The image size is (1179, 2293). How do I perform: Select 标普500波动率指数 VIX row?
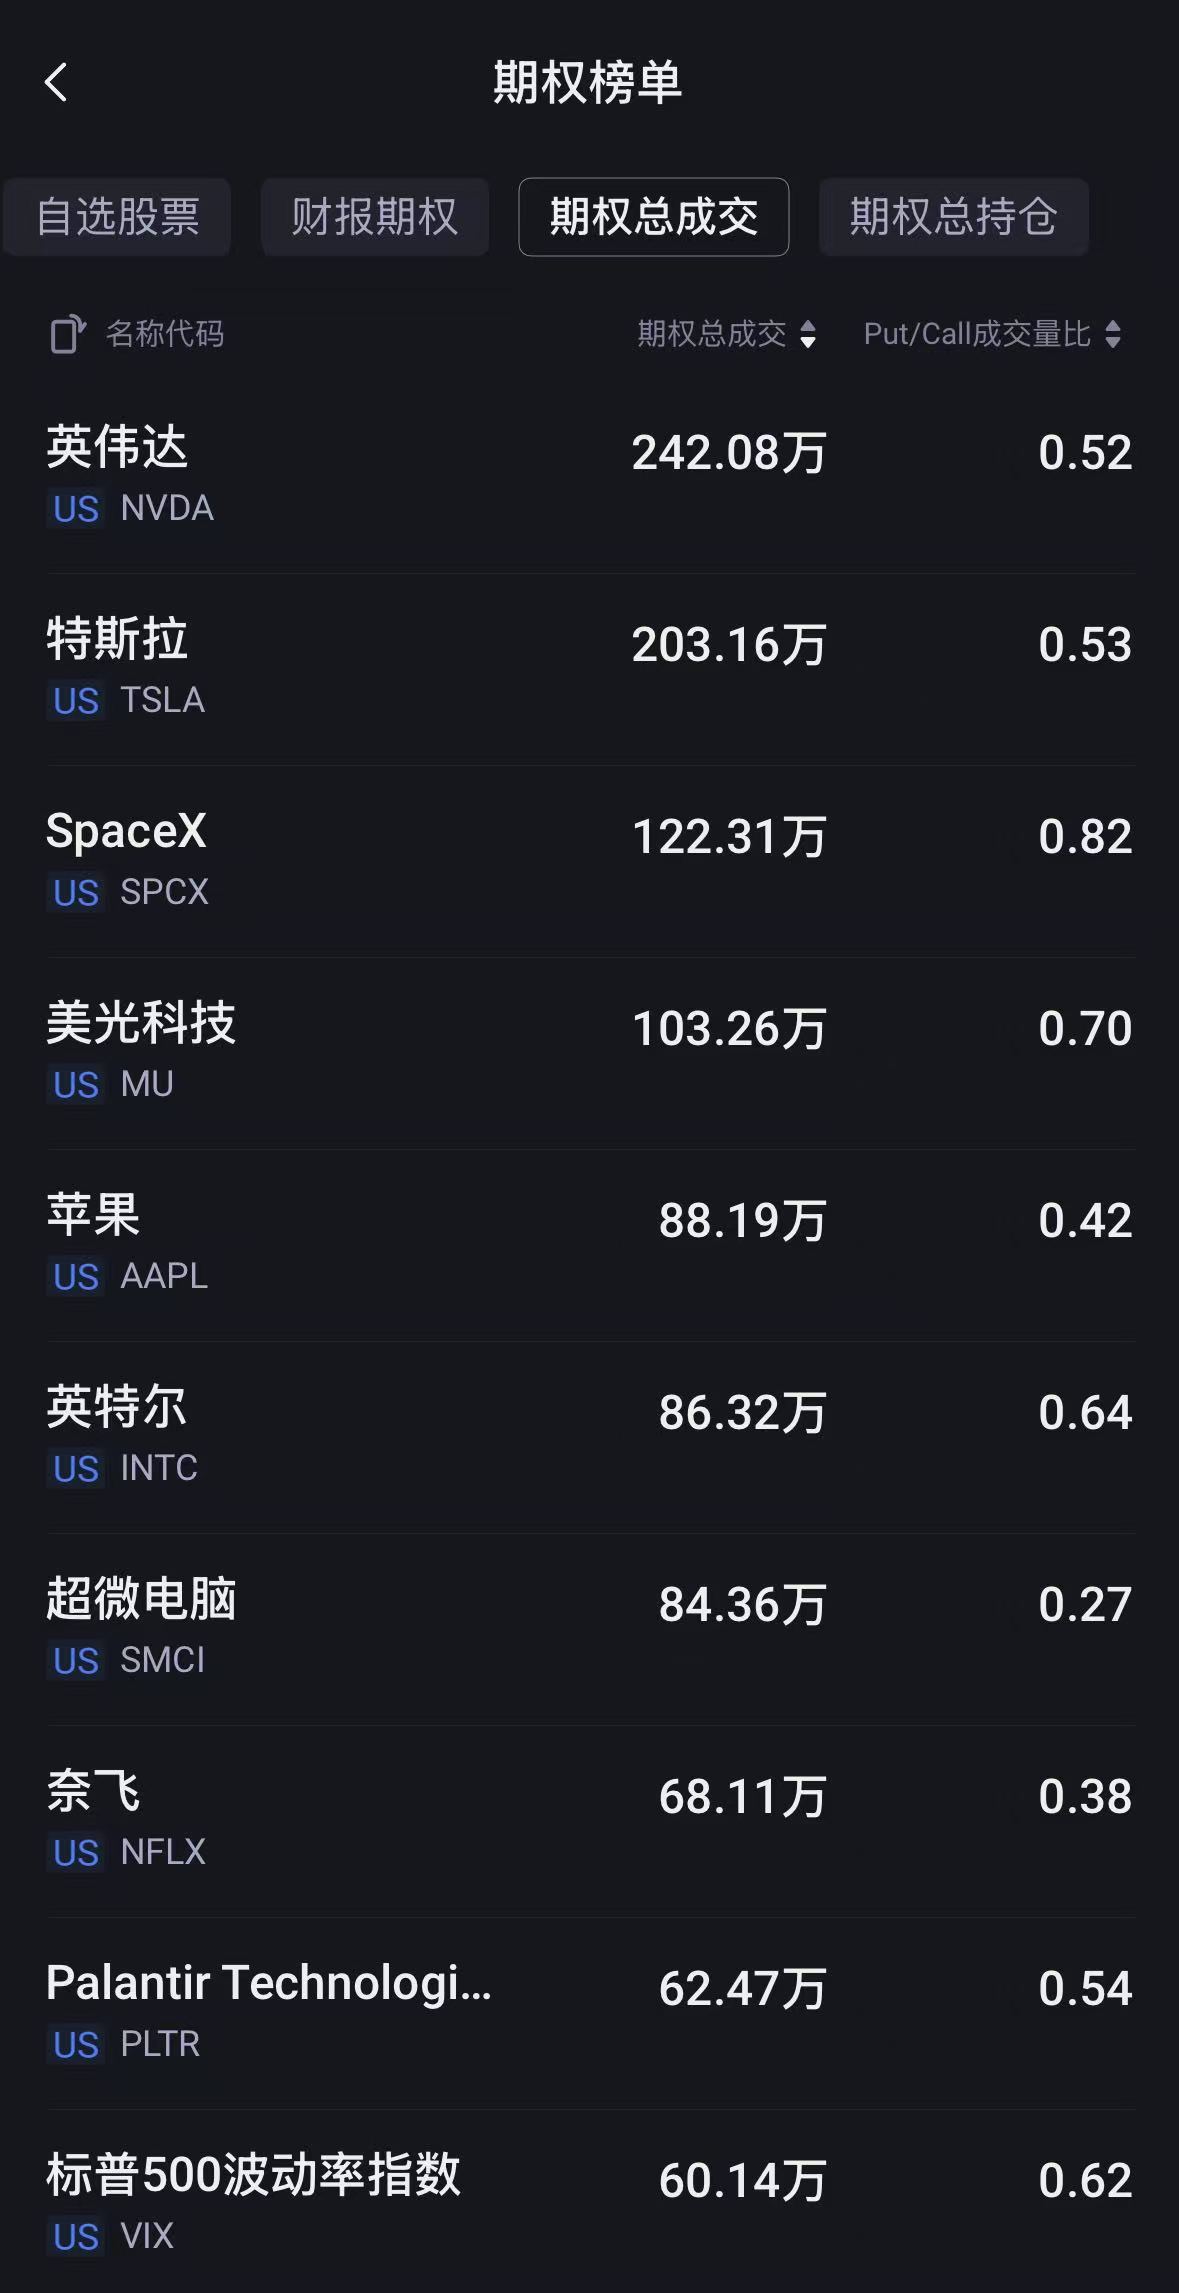(590, 2200)
